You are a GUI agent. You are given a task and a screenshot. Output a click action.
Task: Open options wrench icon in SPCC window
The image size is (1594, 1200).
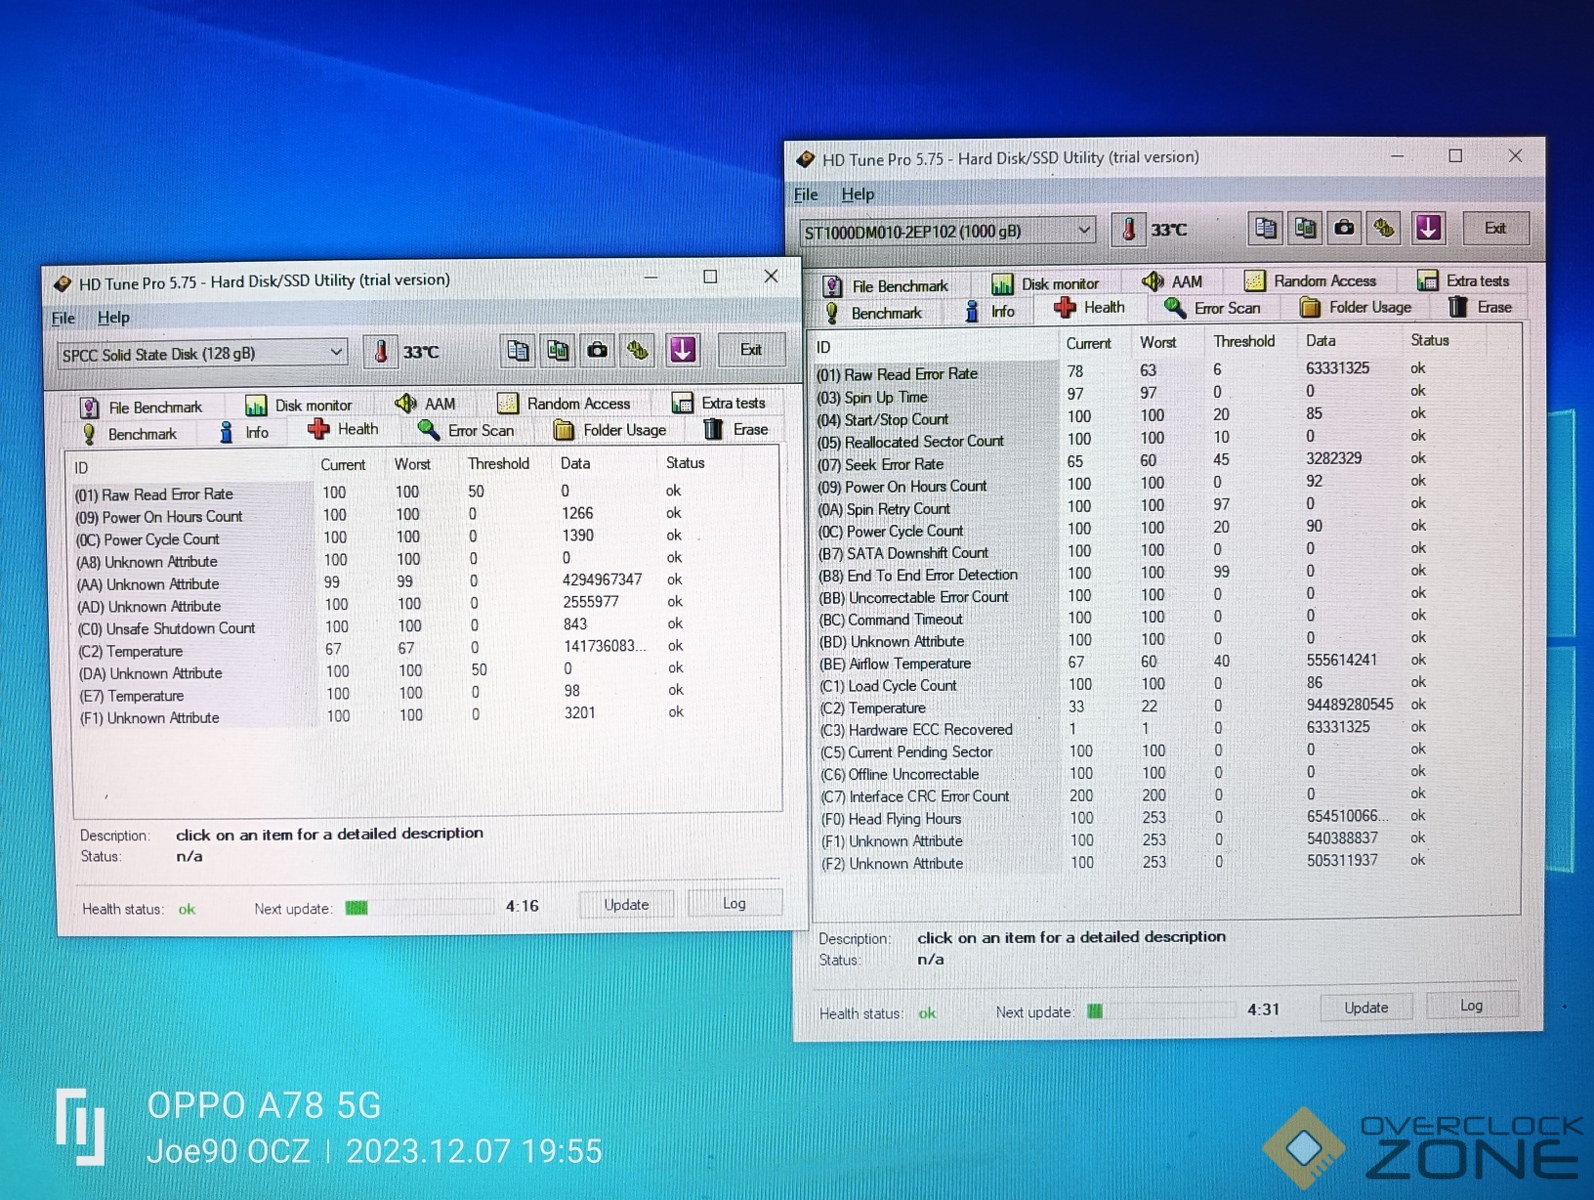point(638,350)
